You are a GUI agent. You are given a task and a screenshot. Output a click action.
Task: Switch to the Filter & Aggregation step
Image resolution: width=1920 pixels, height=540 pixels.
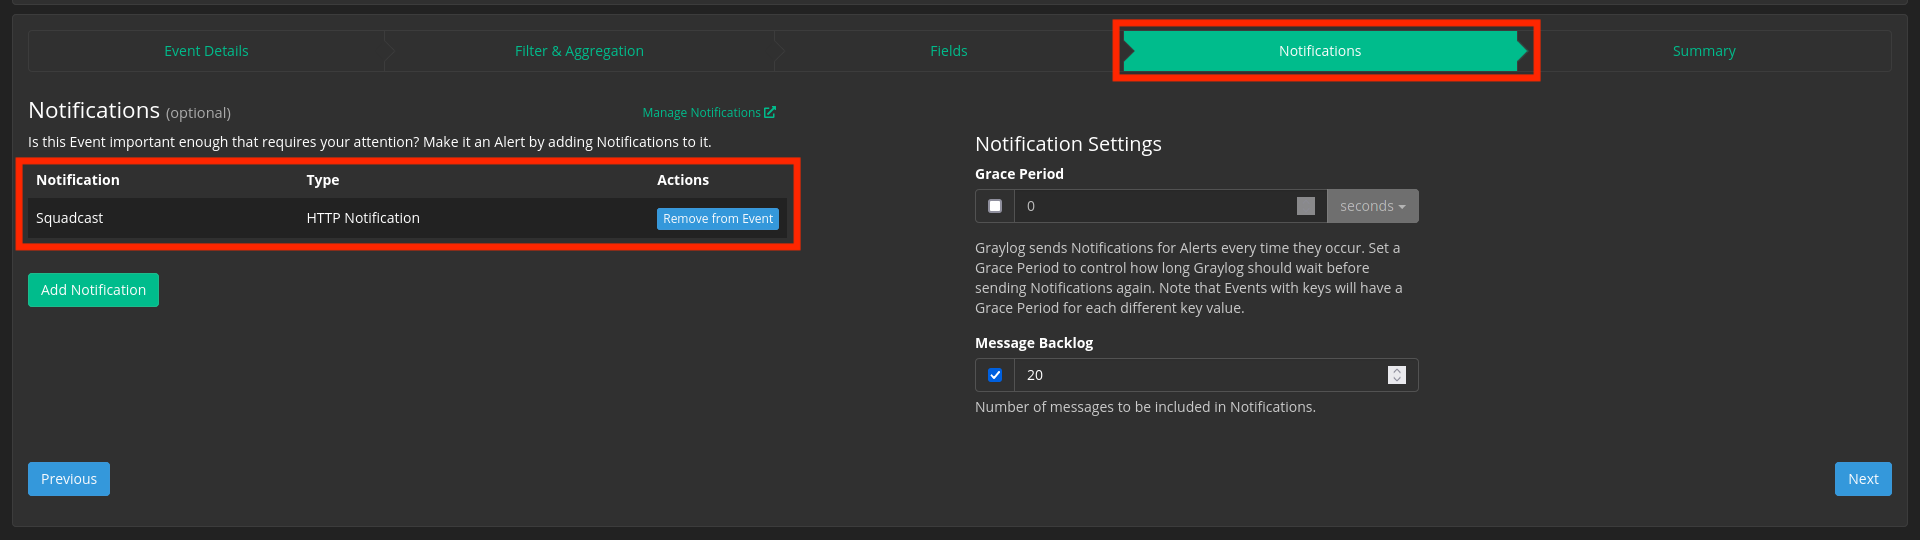click(x=579, y=51)
